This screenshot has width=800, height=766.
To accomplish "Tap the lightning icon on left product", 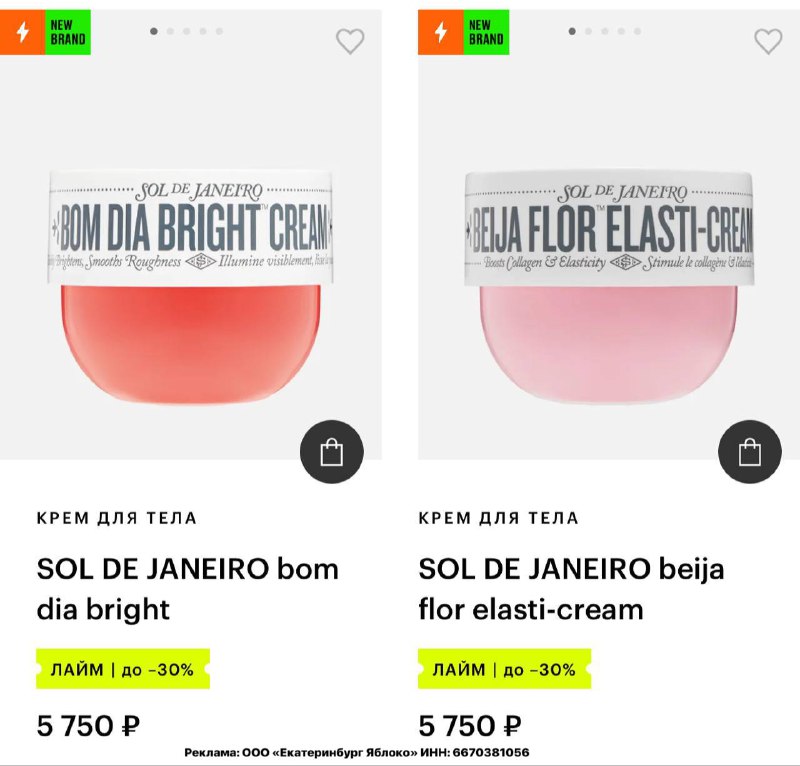I will [23, 32].
